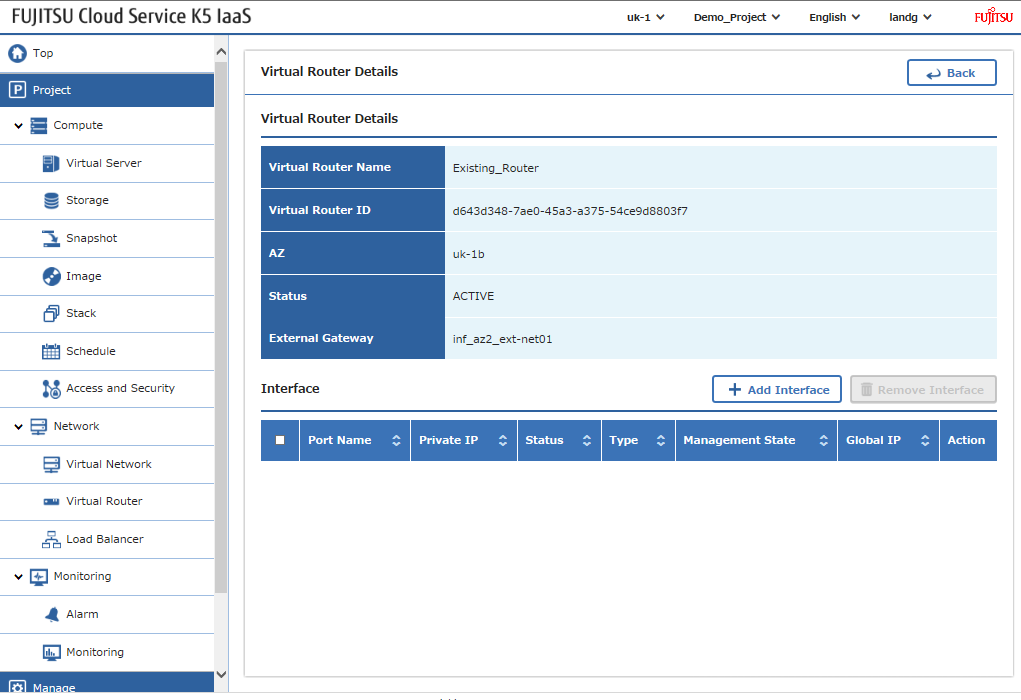Viewport: 1021px width, 700px height.
Task: Click the Access and Security icon
Action: coord(51,389)
